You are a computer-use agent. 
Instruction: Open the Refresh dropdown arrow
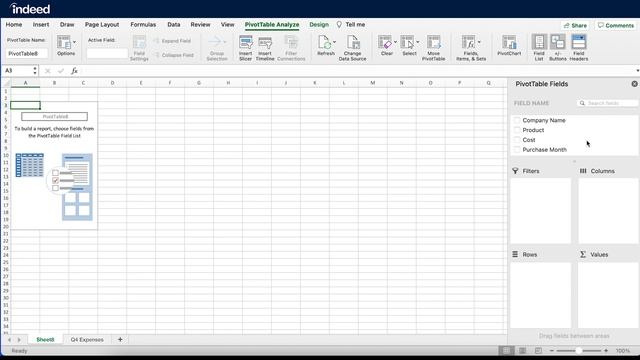[334, 42]
